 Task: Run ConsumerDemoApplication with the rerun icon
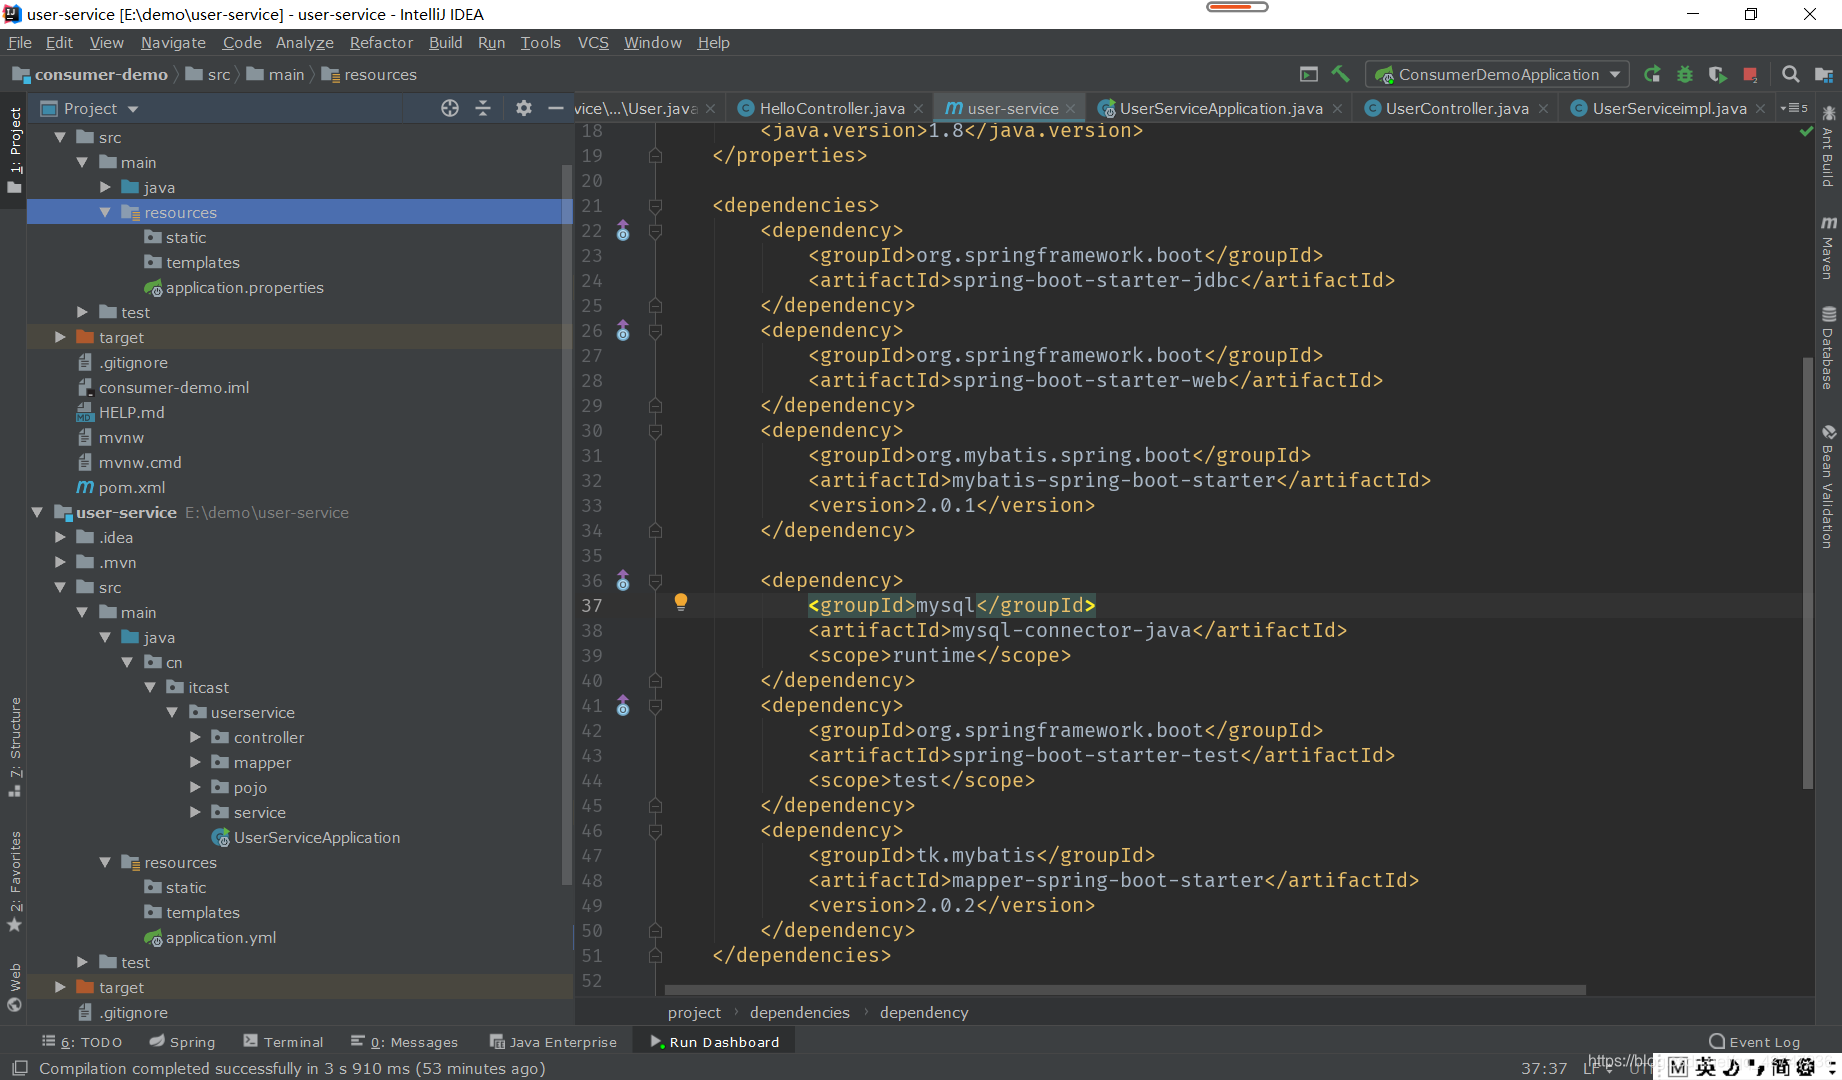1652,74
